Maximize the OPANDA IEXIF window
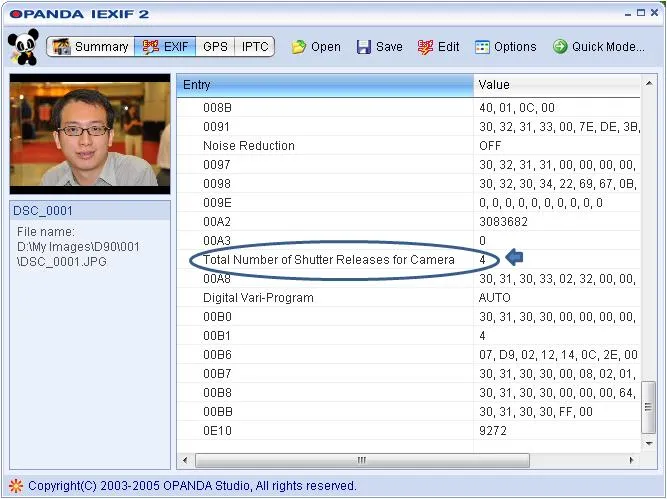The height and width of the screenshot is (499, 667). [x=641, y=13]
